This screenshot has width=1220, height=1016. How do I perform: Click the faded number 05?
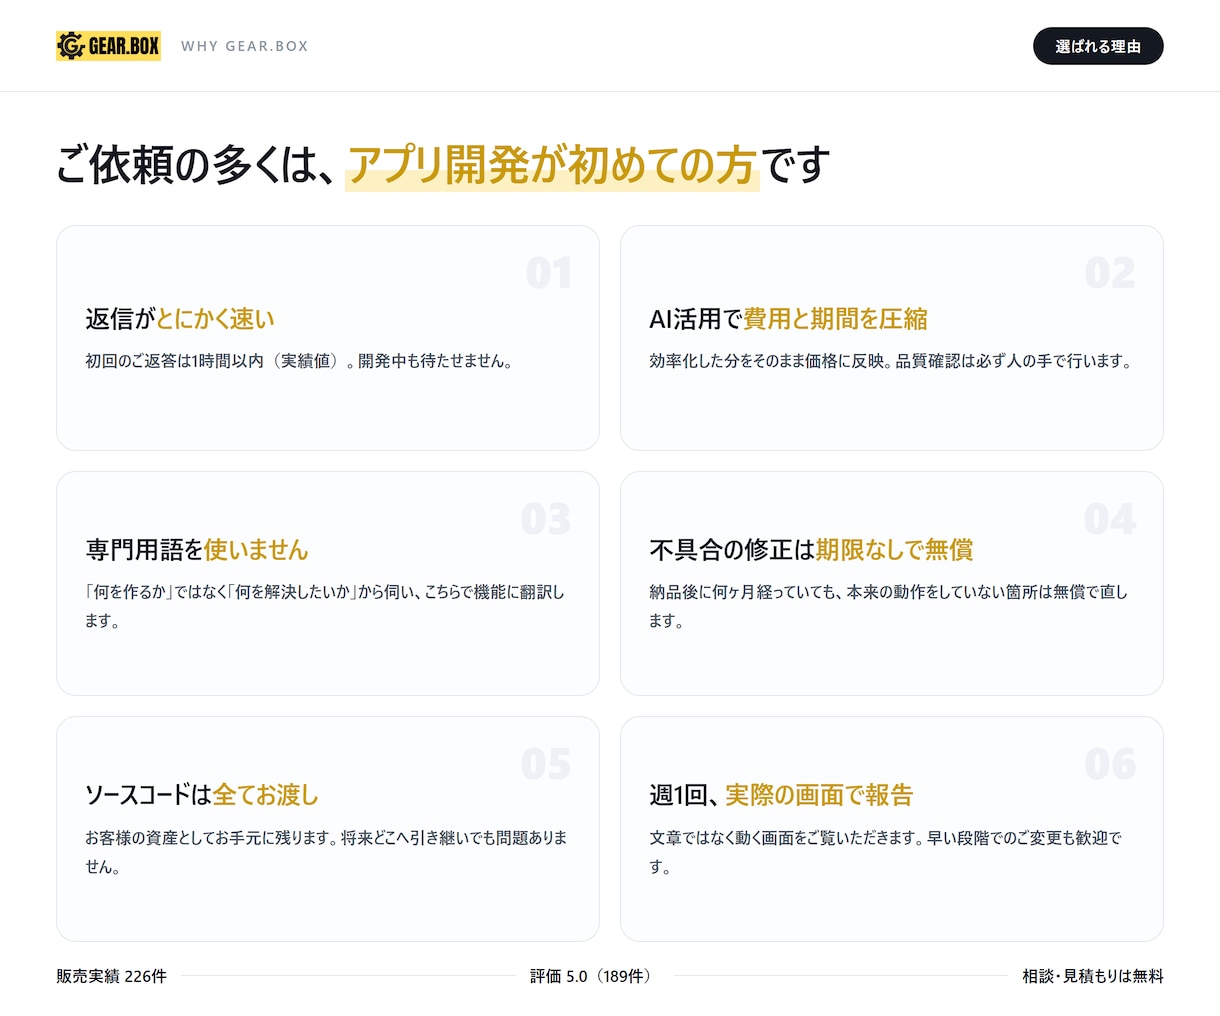pos(546,765)
